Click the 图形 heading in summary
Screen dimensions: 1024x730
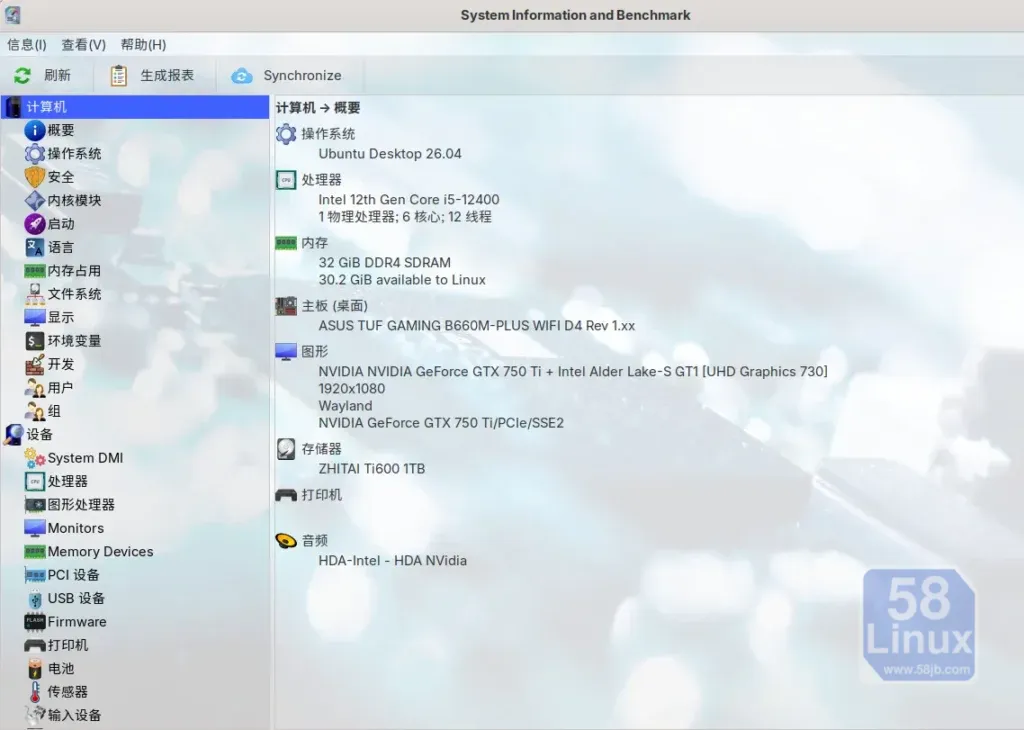pyautogui.click(x=315, y=351)
